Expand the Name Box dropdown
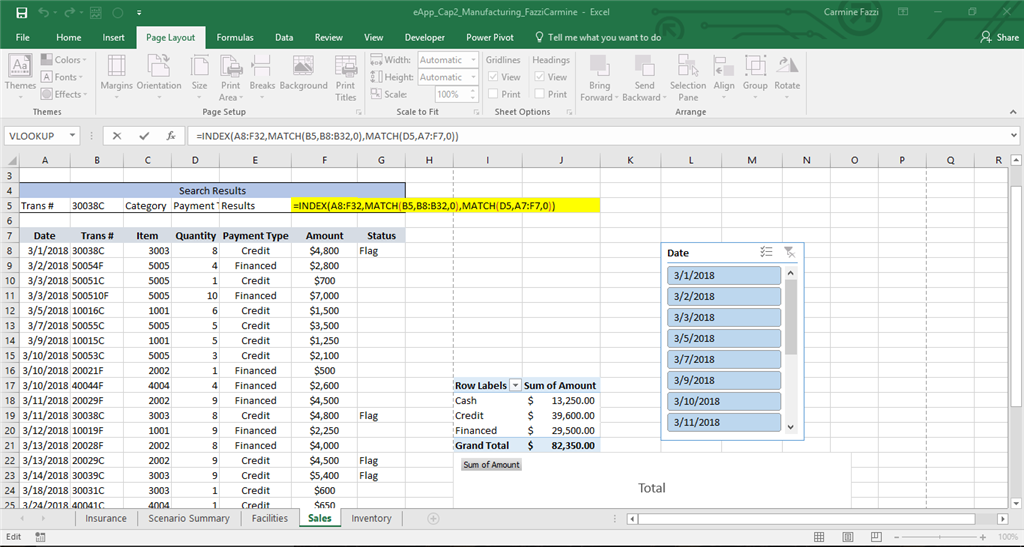 [x=73, y=136]
